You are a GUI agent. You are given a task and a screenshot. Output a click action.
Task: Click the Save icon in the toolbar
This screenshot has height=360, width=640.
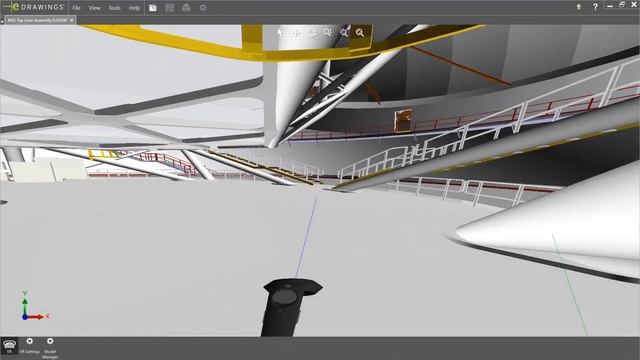click(170, 8)
